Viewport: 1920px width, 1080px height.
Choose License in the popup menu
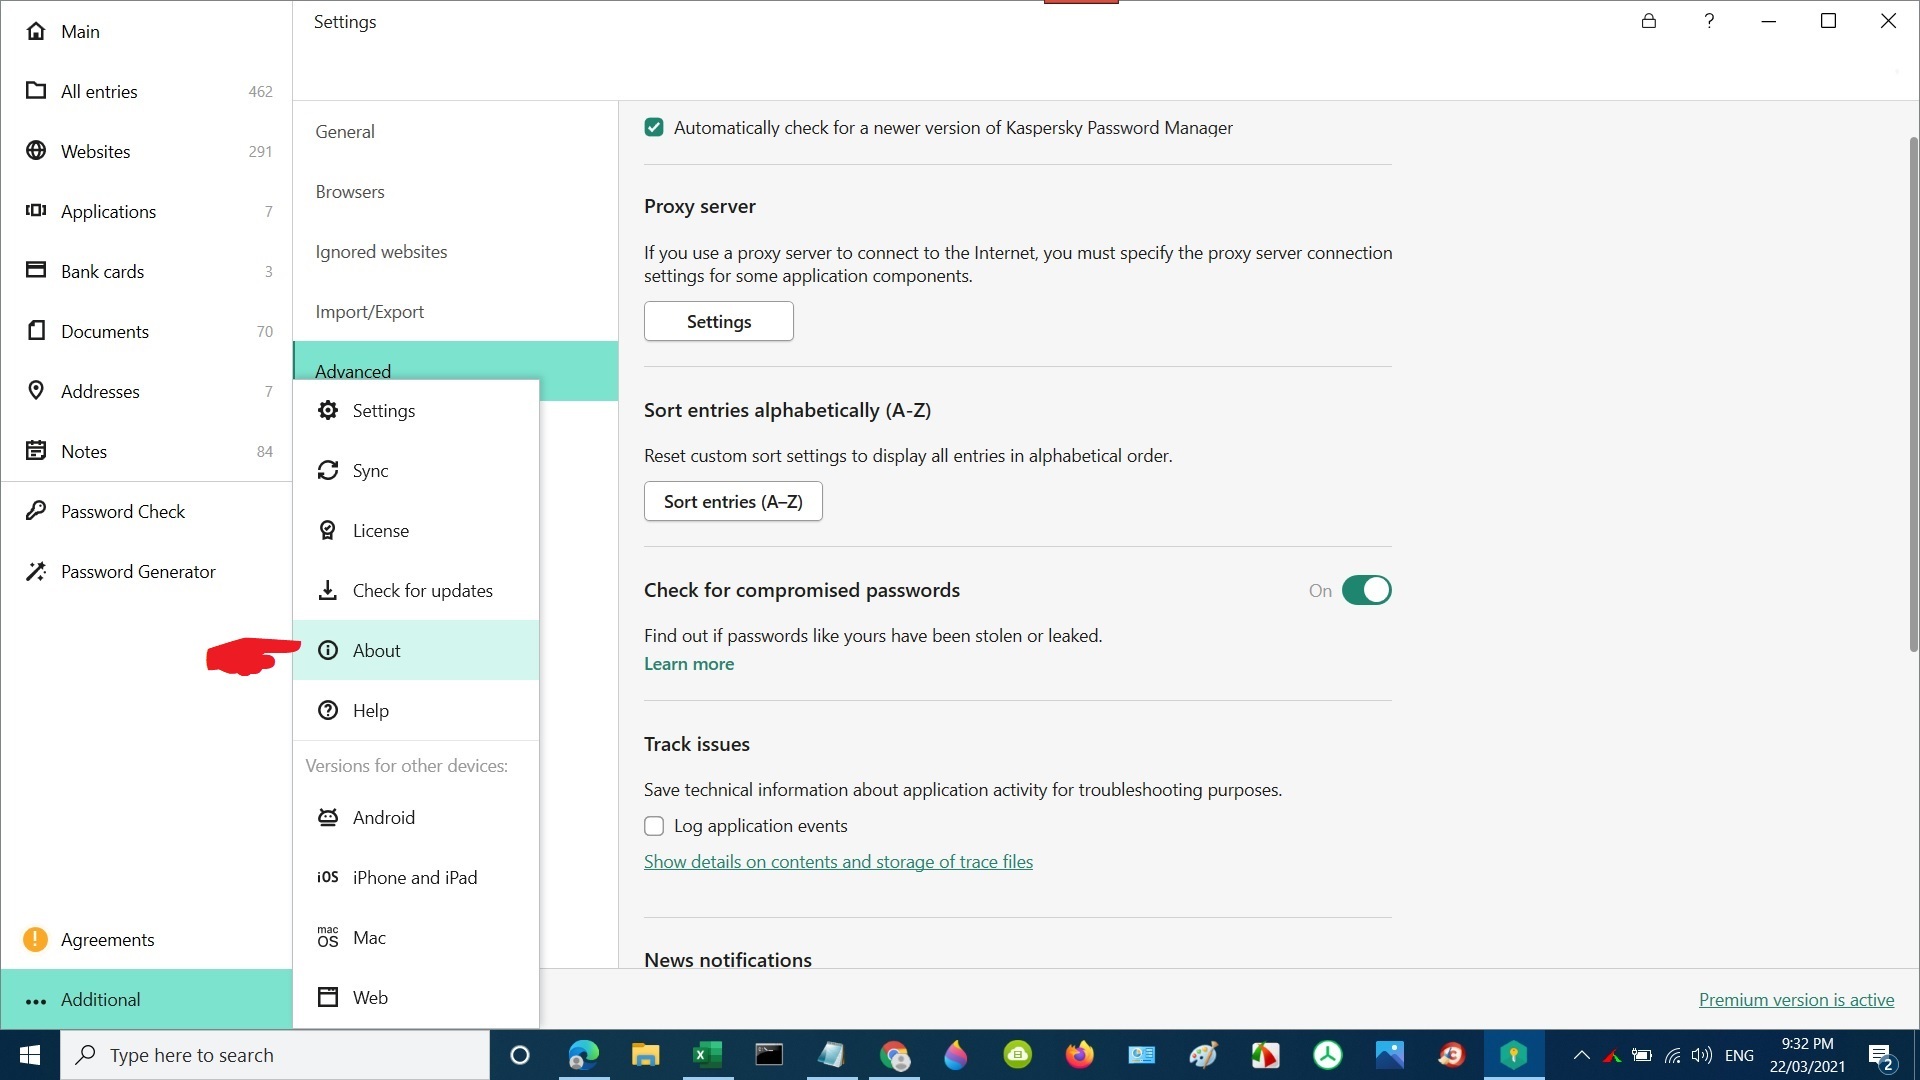tap(416, 531)
